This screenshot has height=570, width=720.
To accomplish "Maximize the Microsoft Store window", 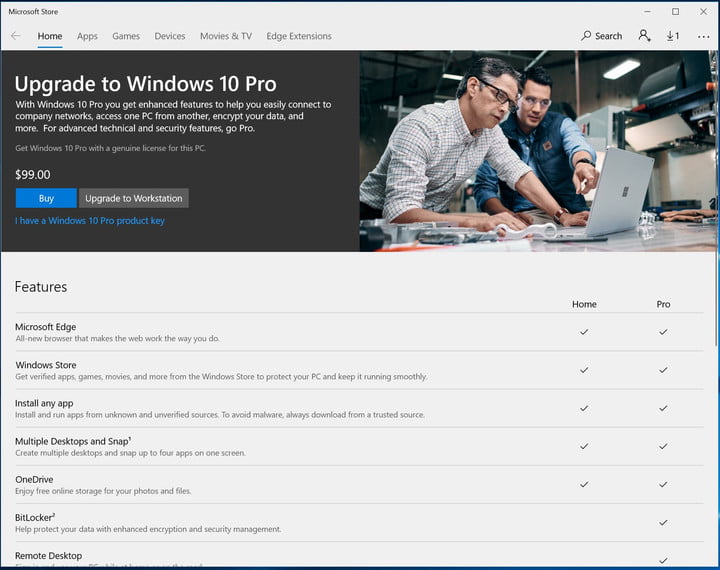I will tap(675, 11).
